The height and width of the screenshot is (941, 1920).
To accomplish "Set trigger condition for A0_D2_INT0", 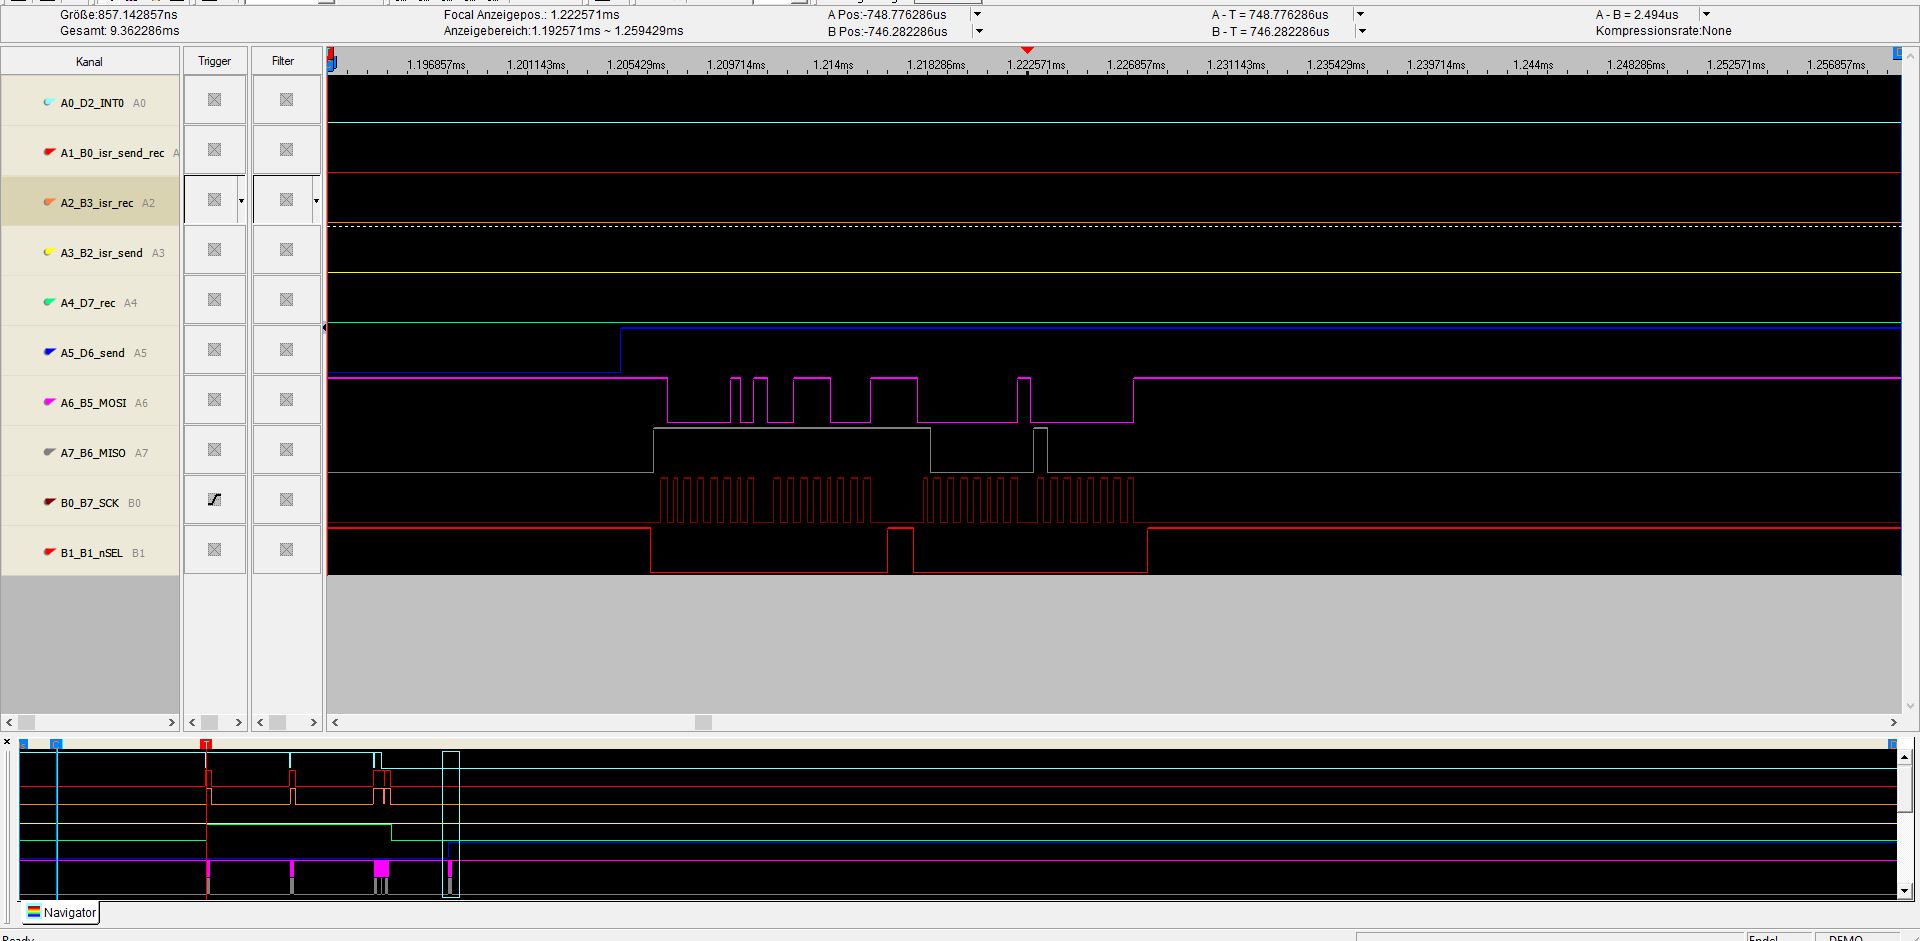I will [x=214, y=100].
